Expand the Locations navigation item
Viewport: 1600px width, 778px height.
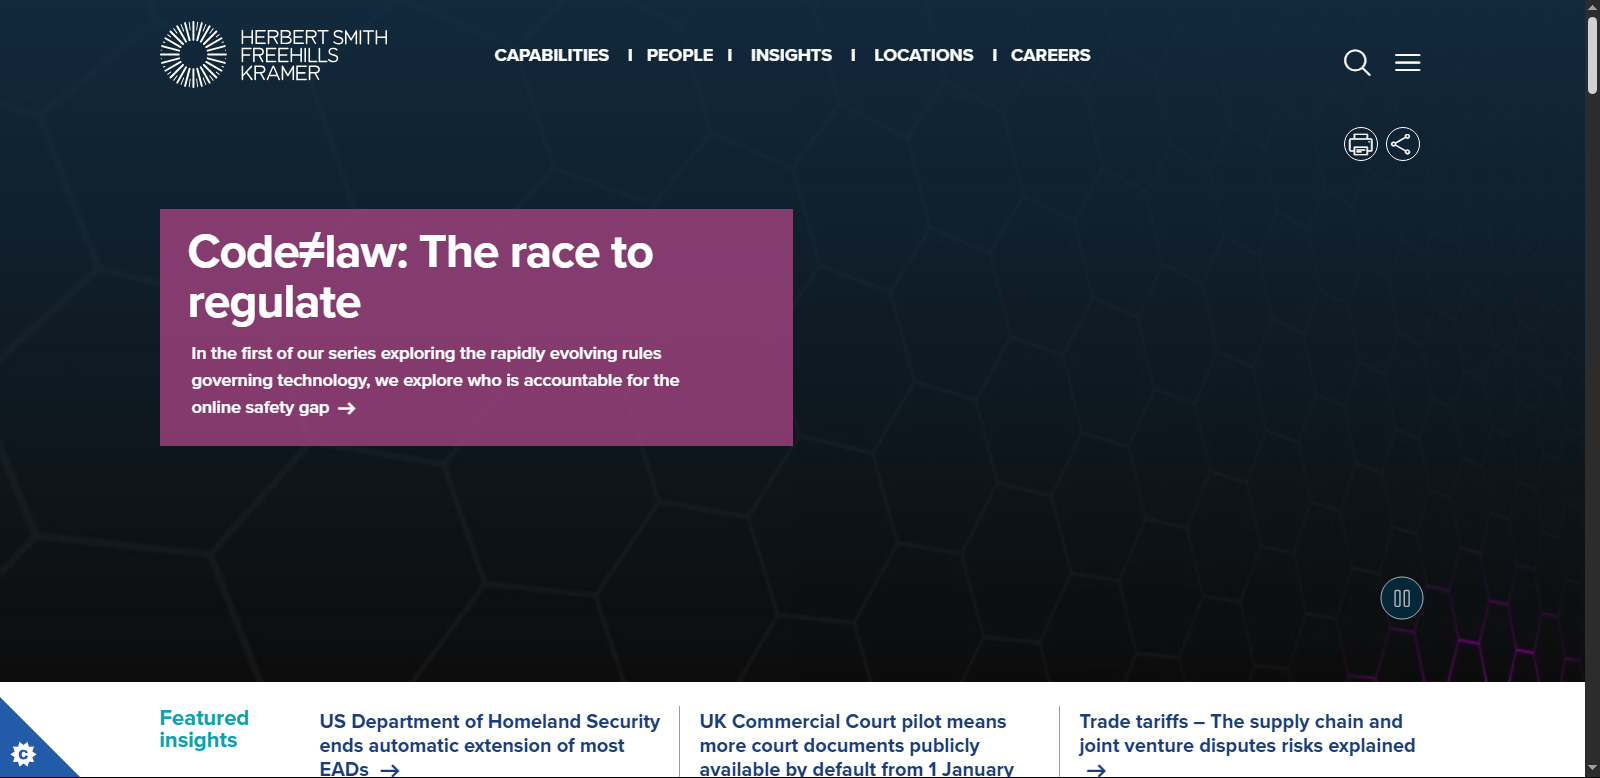(x=923, y=55)
